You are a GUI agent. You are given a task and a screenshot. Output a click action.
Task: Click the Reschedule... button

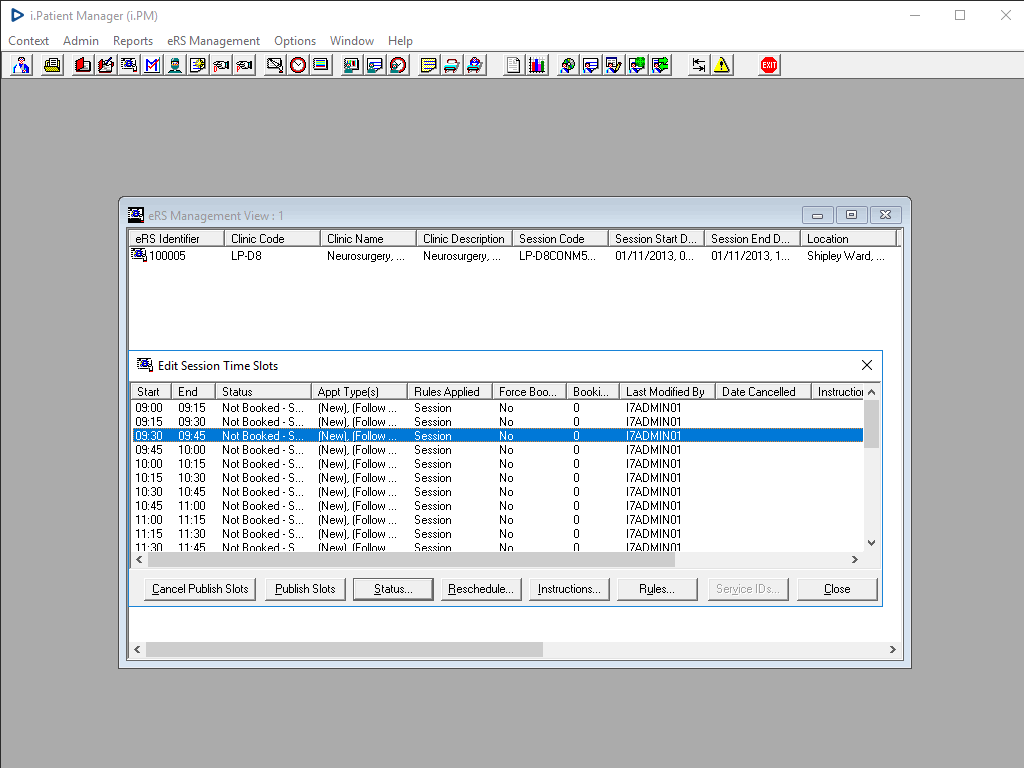click(481, 589)
